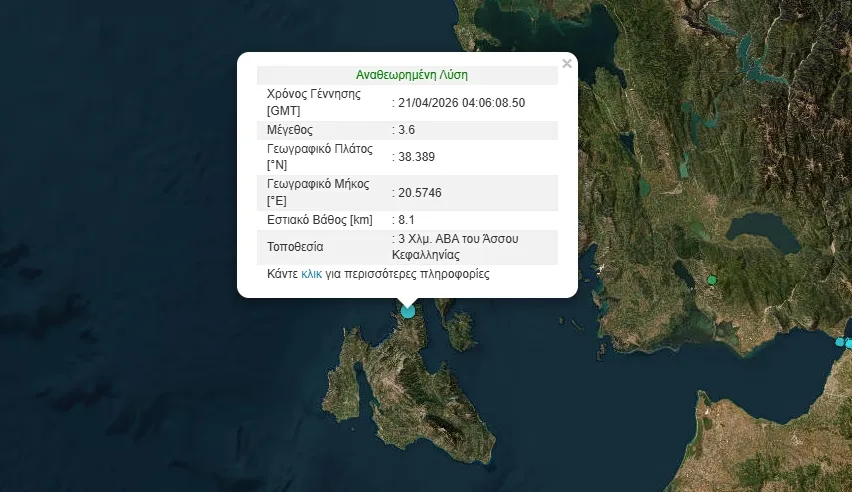Click the latitude value 38.389

(x=416, y=157)
